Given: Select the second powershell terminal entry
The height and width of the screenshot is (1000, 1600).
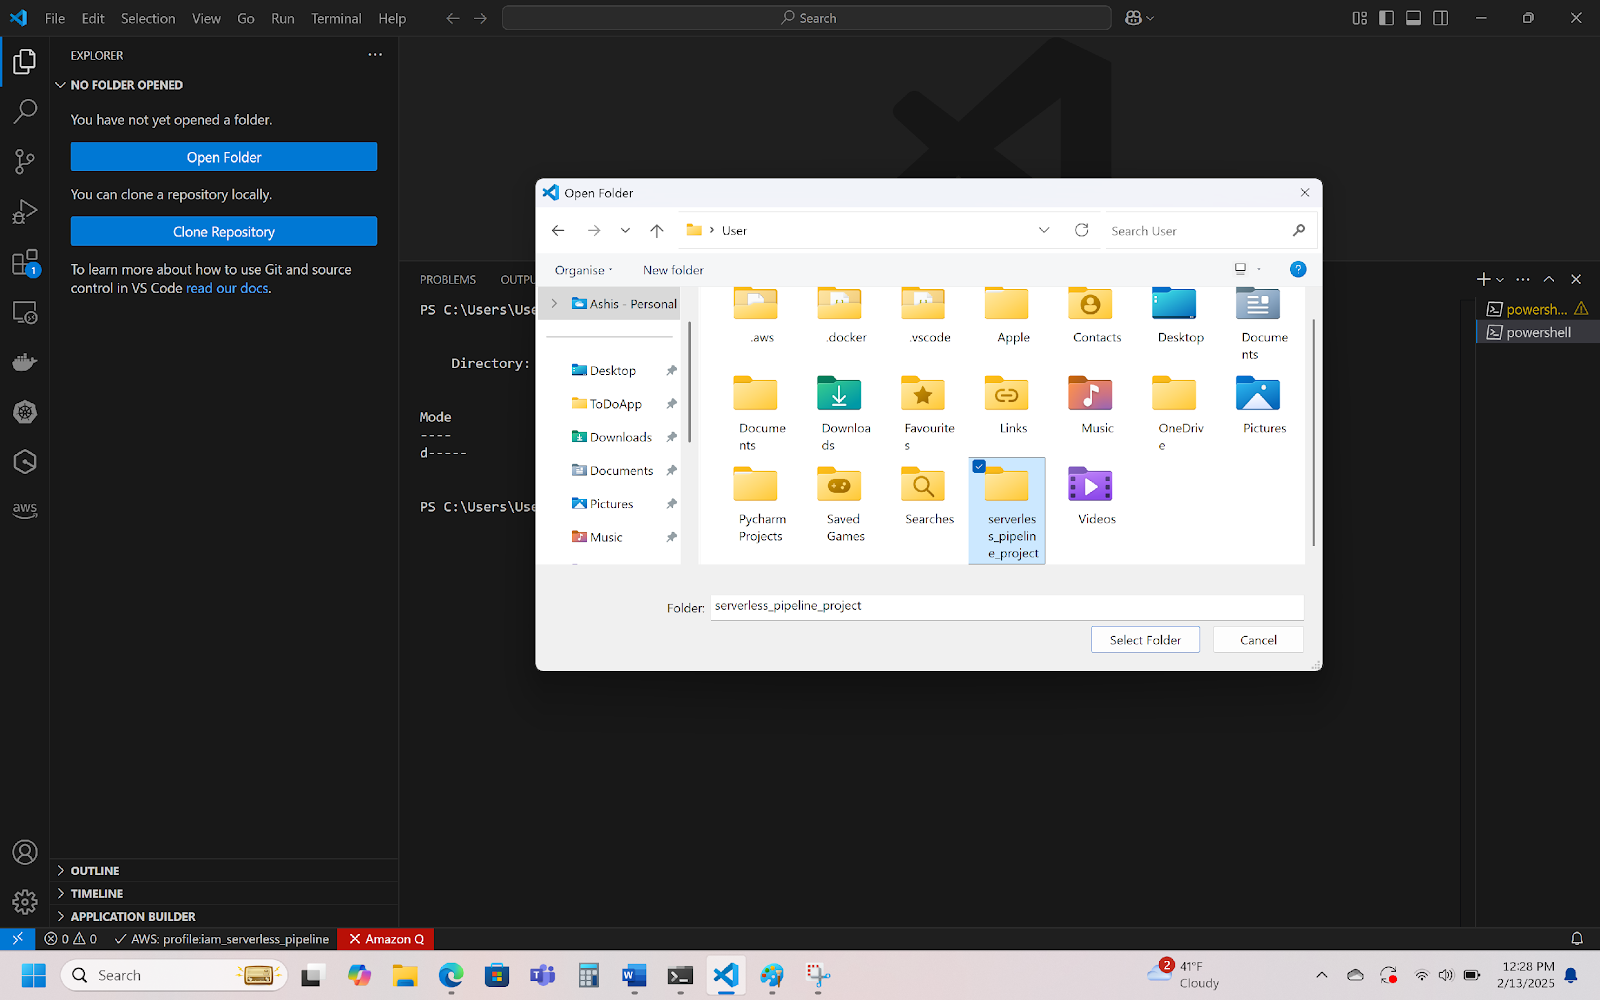Looking at the screenshot, I should click(1538, 332).
